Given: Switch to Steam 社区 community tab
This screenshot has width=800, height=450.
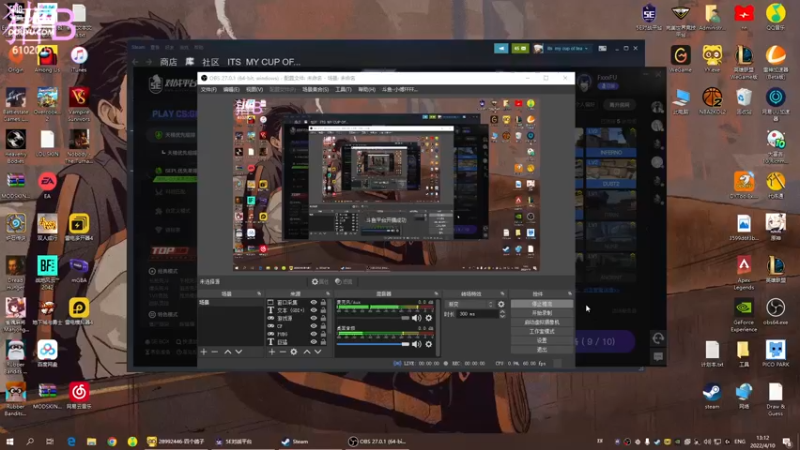Looking at the screenshot, I should click(x=211, y=62).
